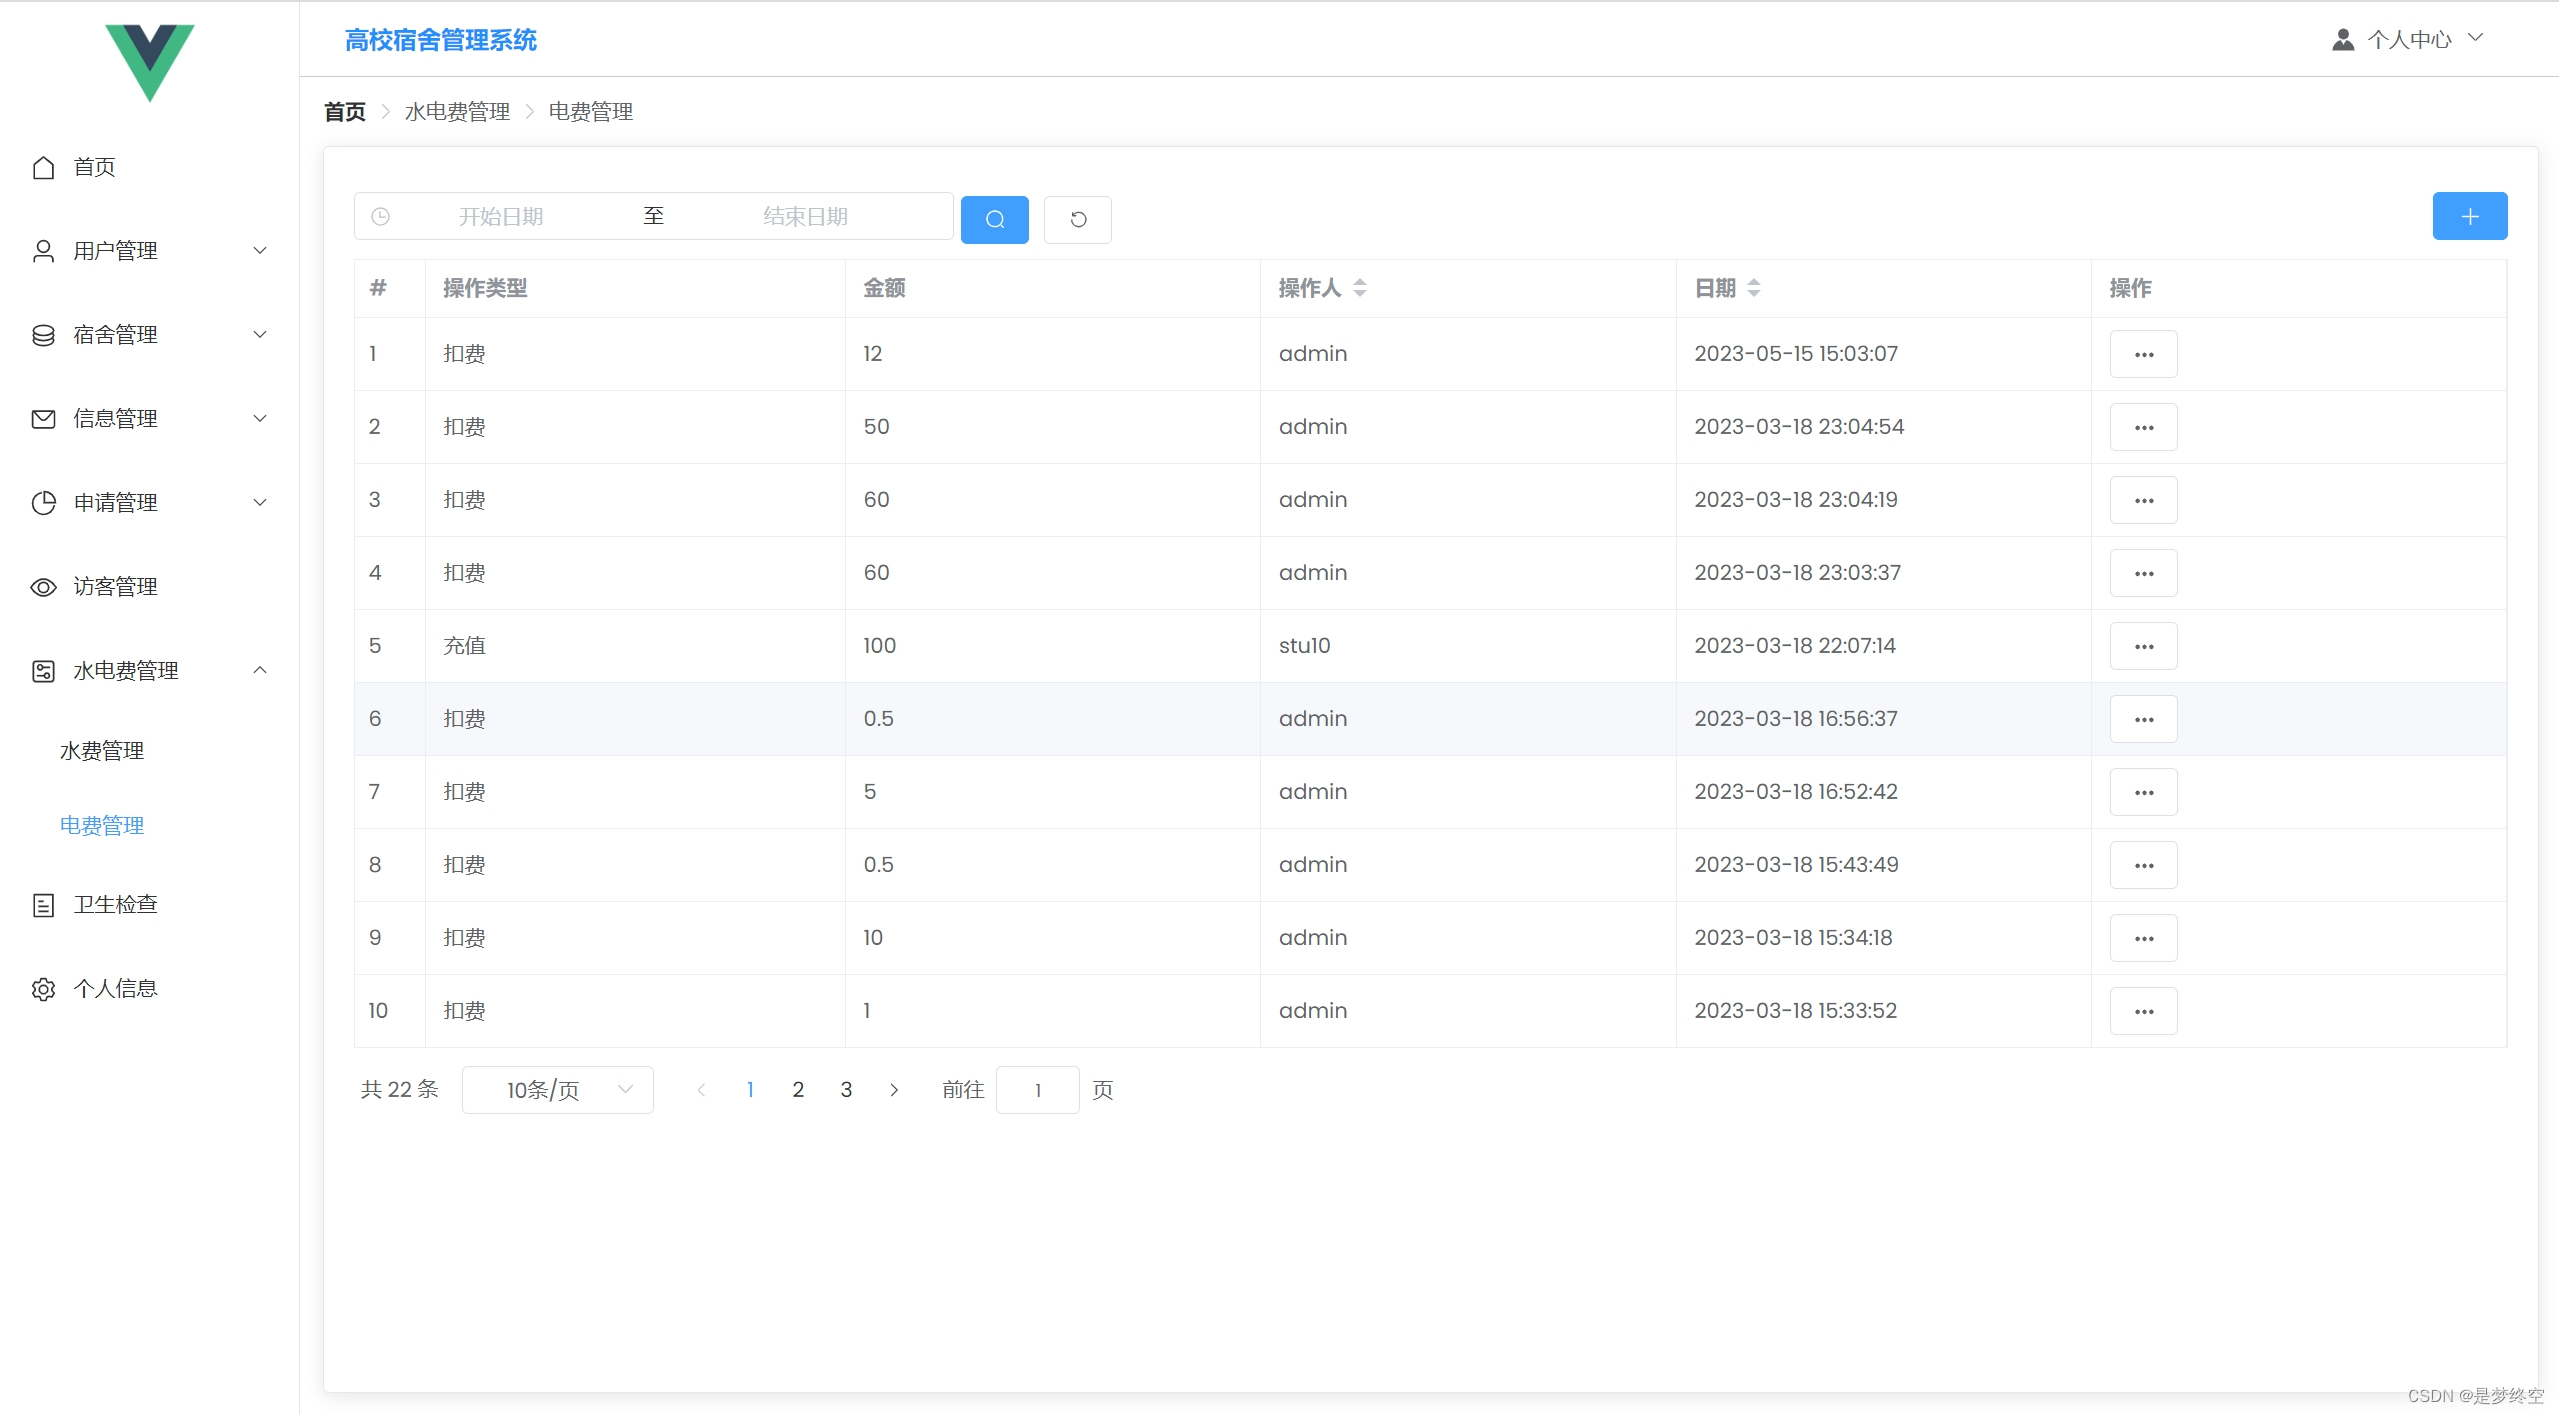Click the refresh icon beside search
2559x1414 pixels.
click(1077, 219)
